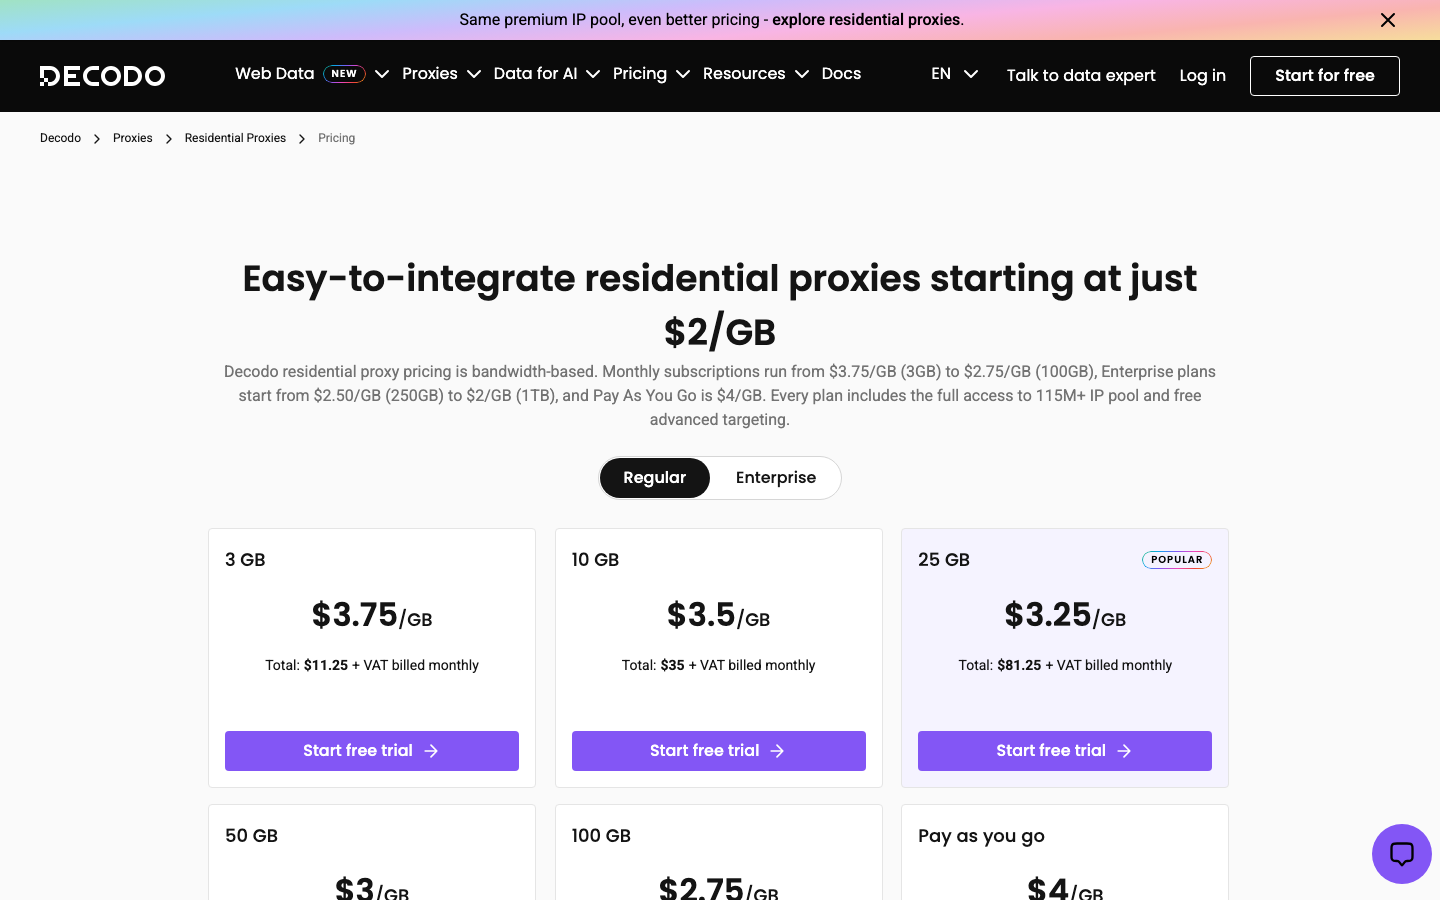Dismiss the promo banner with X
The width and height of the screenshot is (1440, 900).
pyautogui.click(x=1387, y=20)
